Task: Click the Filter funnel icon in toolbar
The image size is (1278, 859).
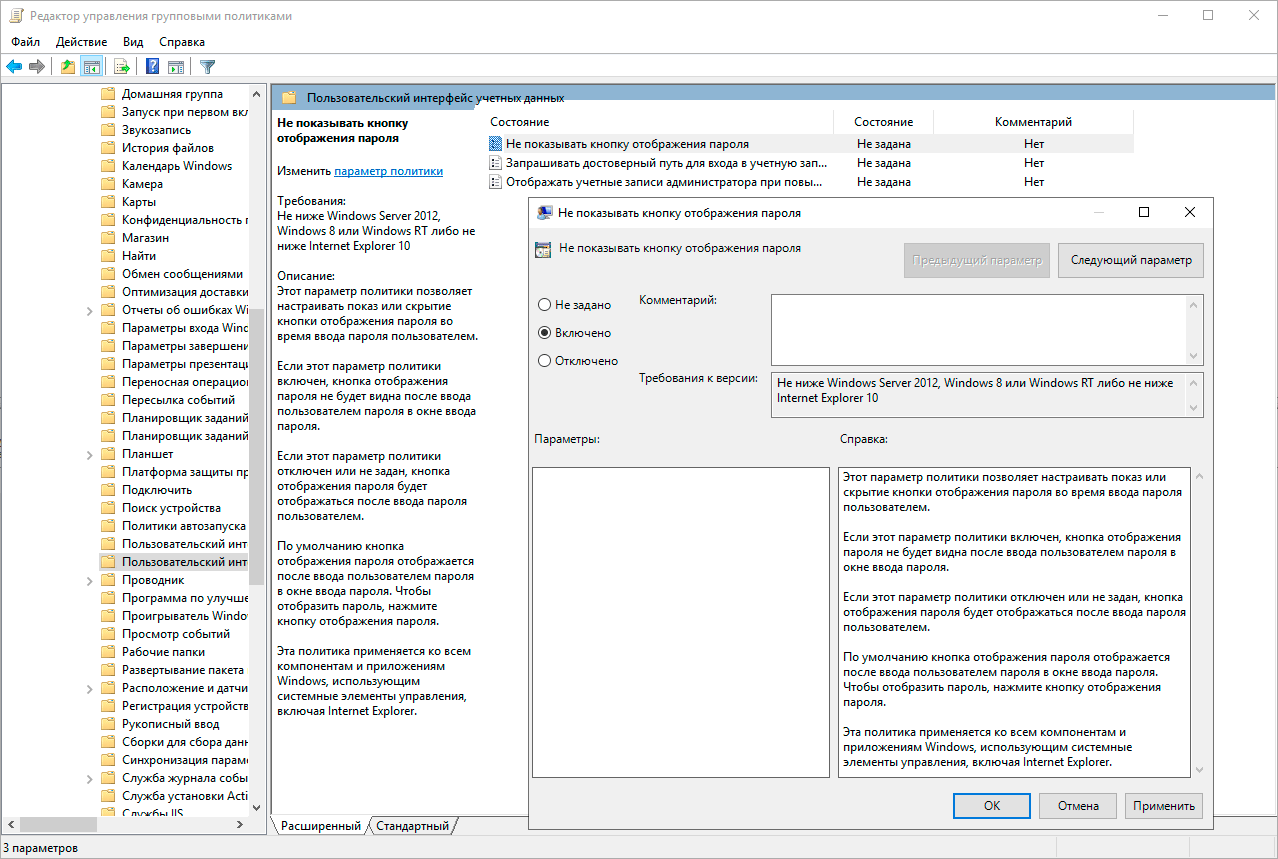Action: point(207,67)
